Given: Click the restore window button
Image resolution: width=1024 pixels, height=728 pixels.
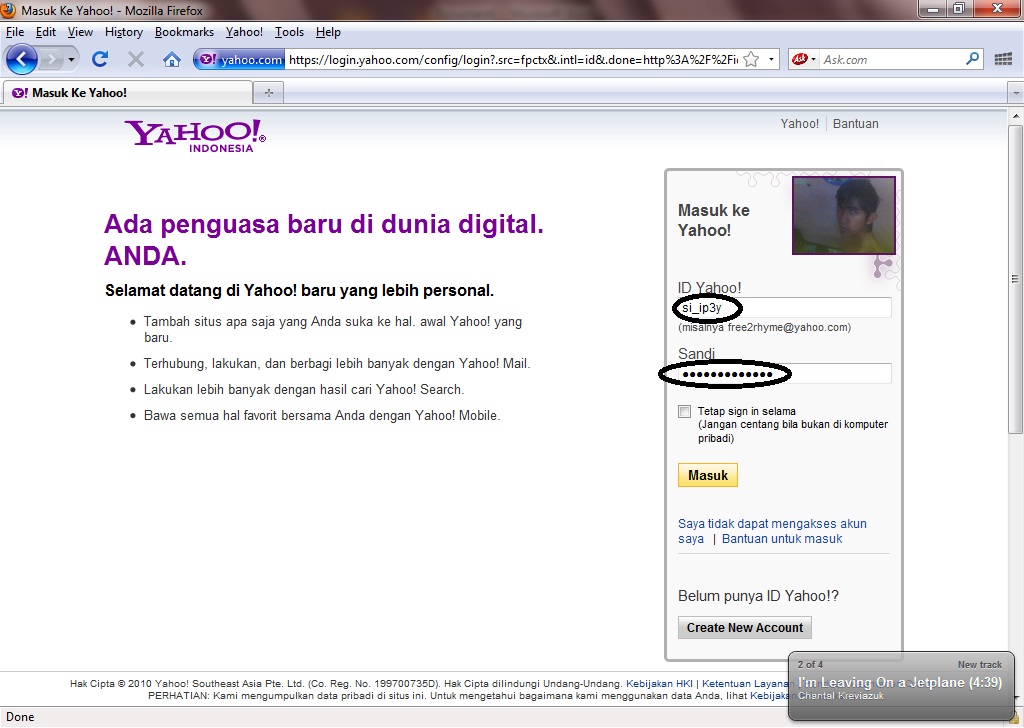Looking at the screenshot, I should click(x=959, y=8).
